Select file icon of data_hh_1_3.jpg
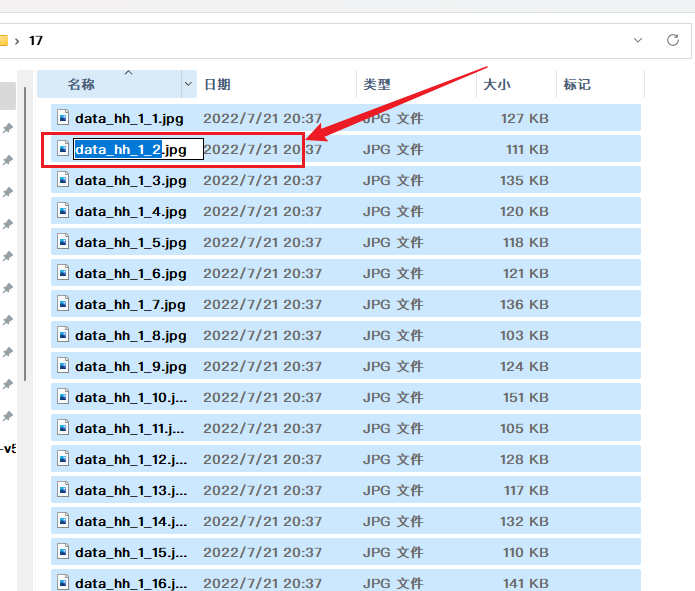 coord(63,180)
